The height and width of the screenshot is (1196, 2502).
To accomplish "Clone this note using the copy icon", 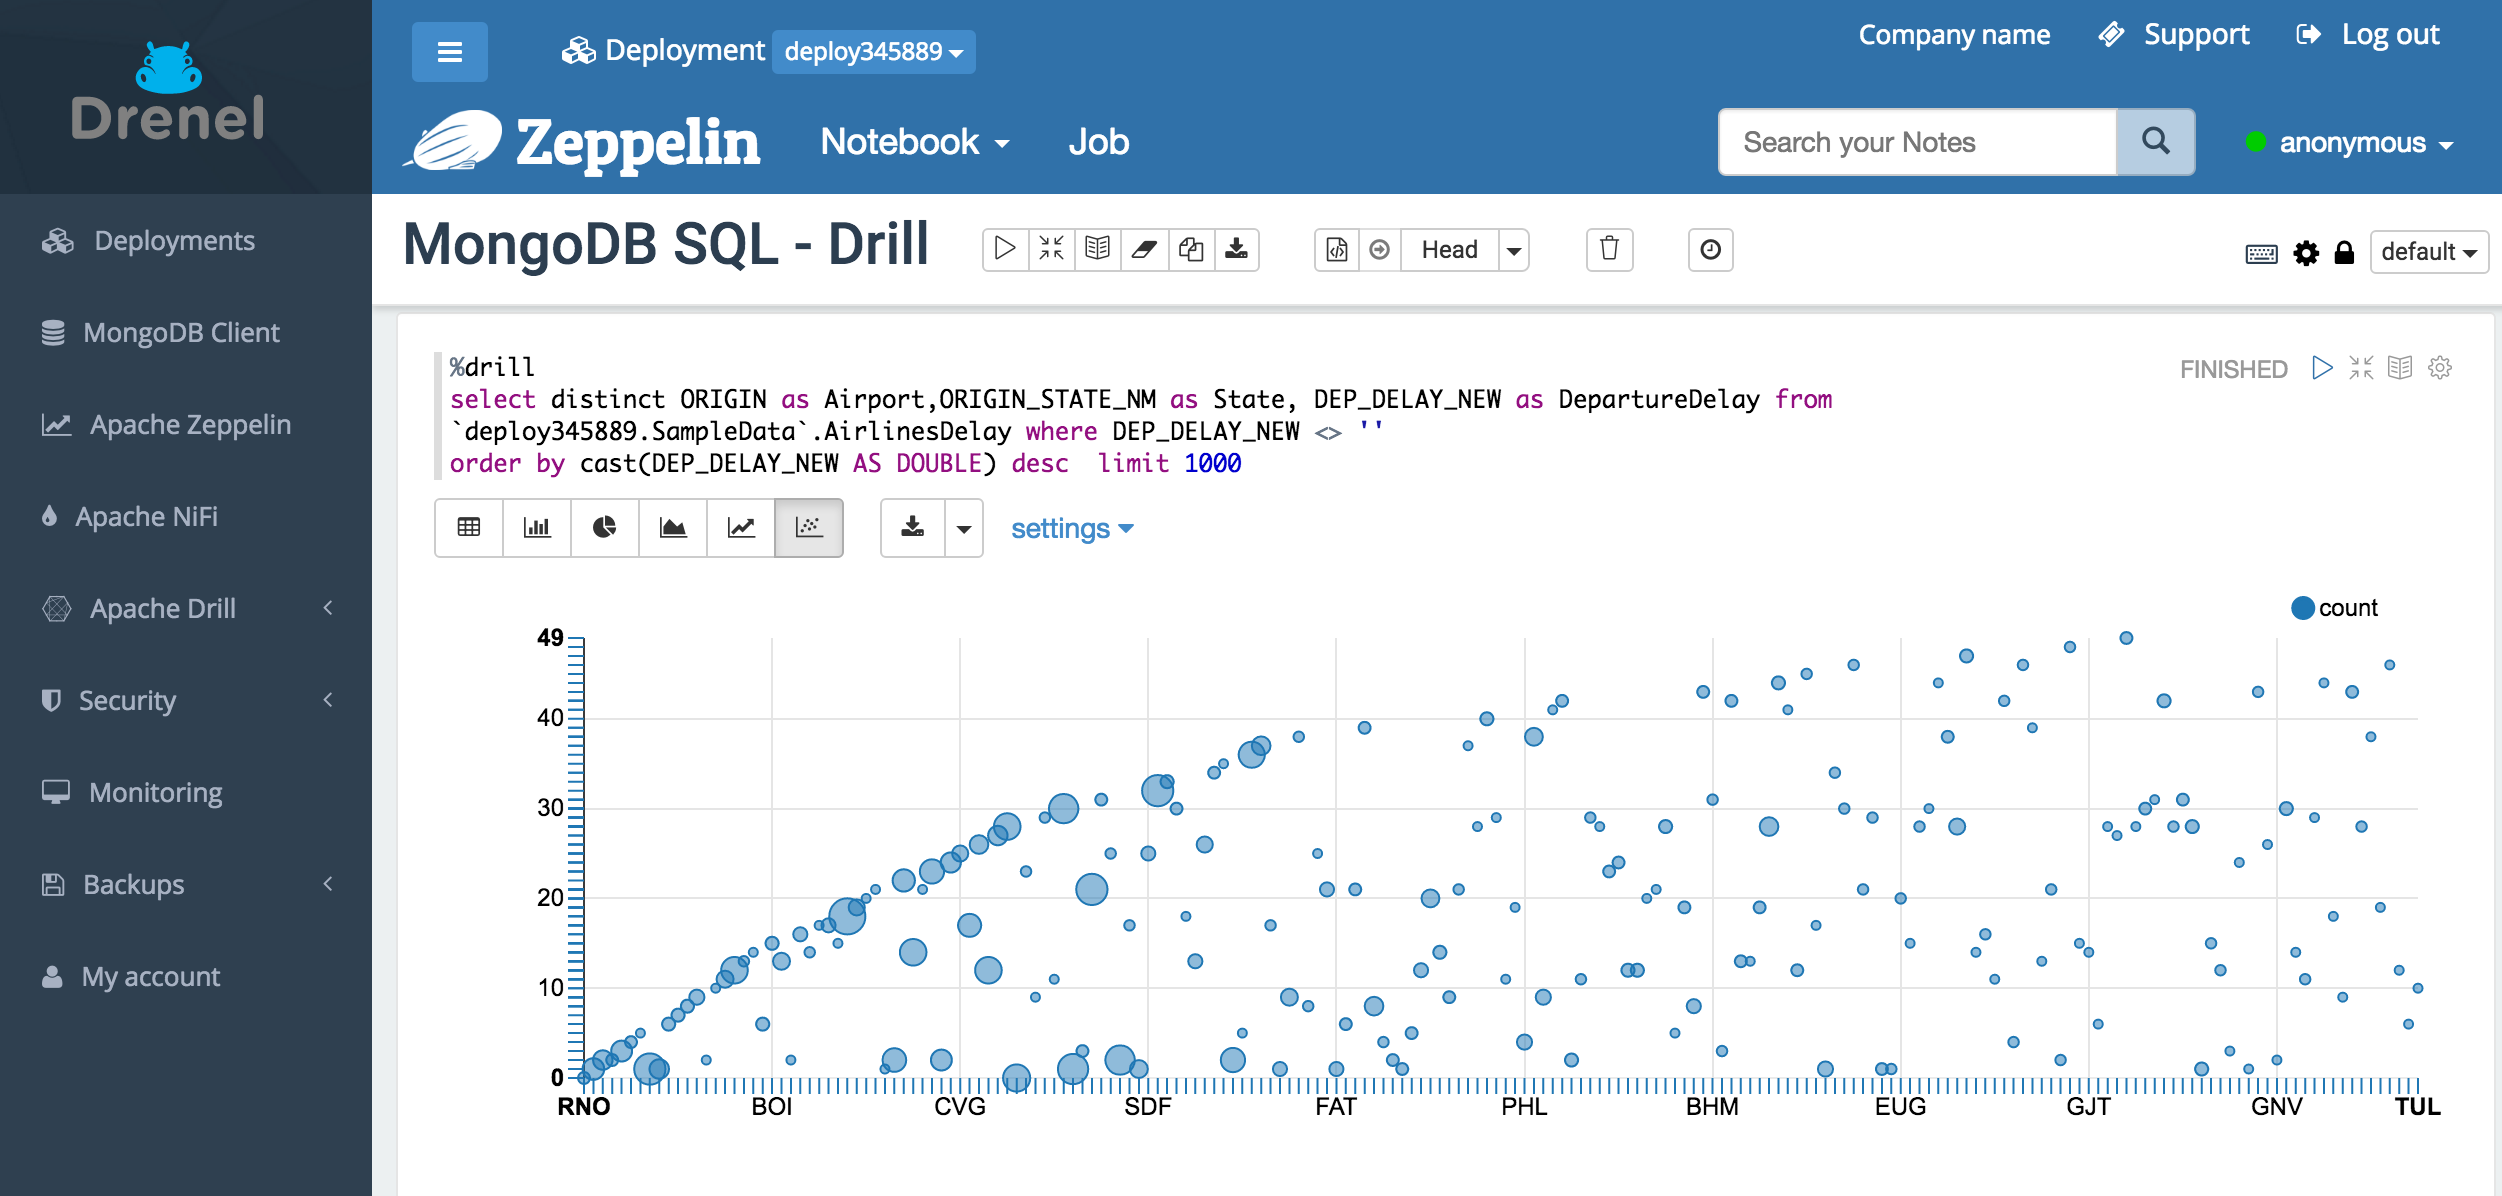I will pos(1191,249).
